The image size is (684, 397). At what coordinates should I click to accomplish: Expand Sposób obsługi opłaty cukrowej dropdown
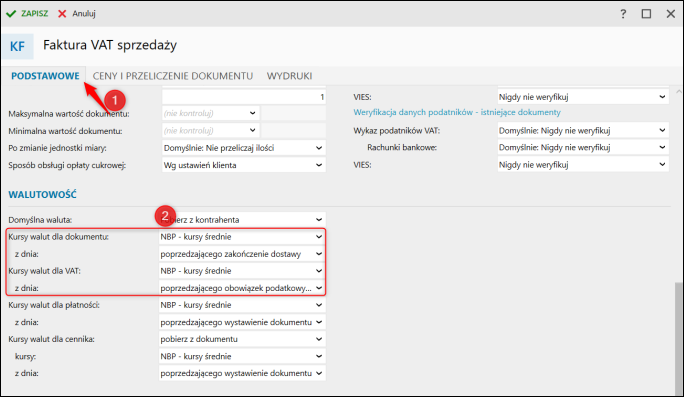[x=244, y=165]
